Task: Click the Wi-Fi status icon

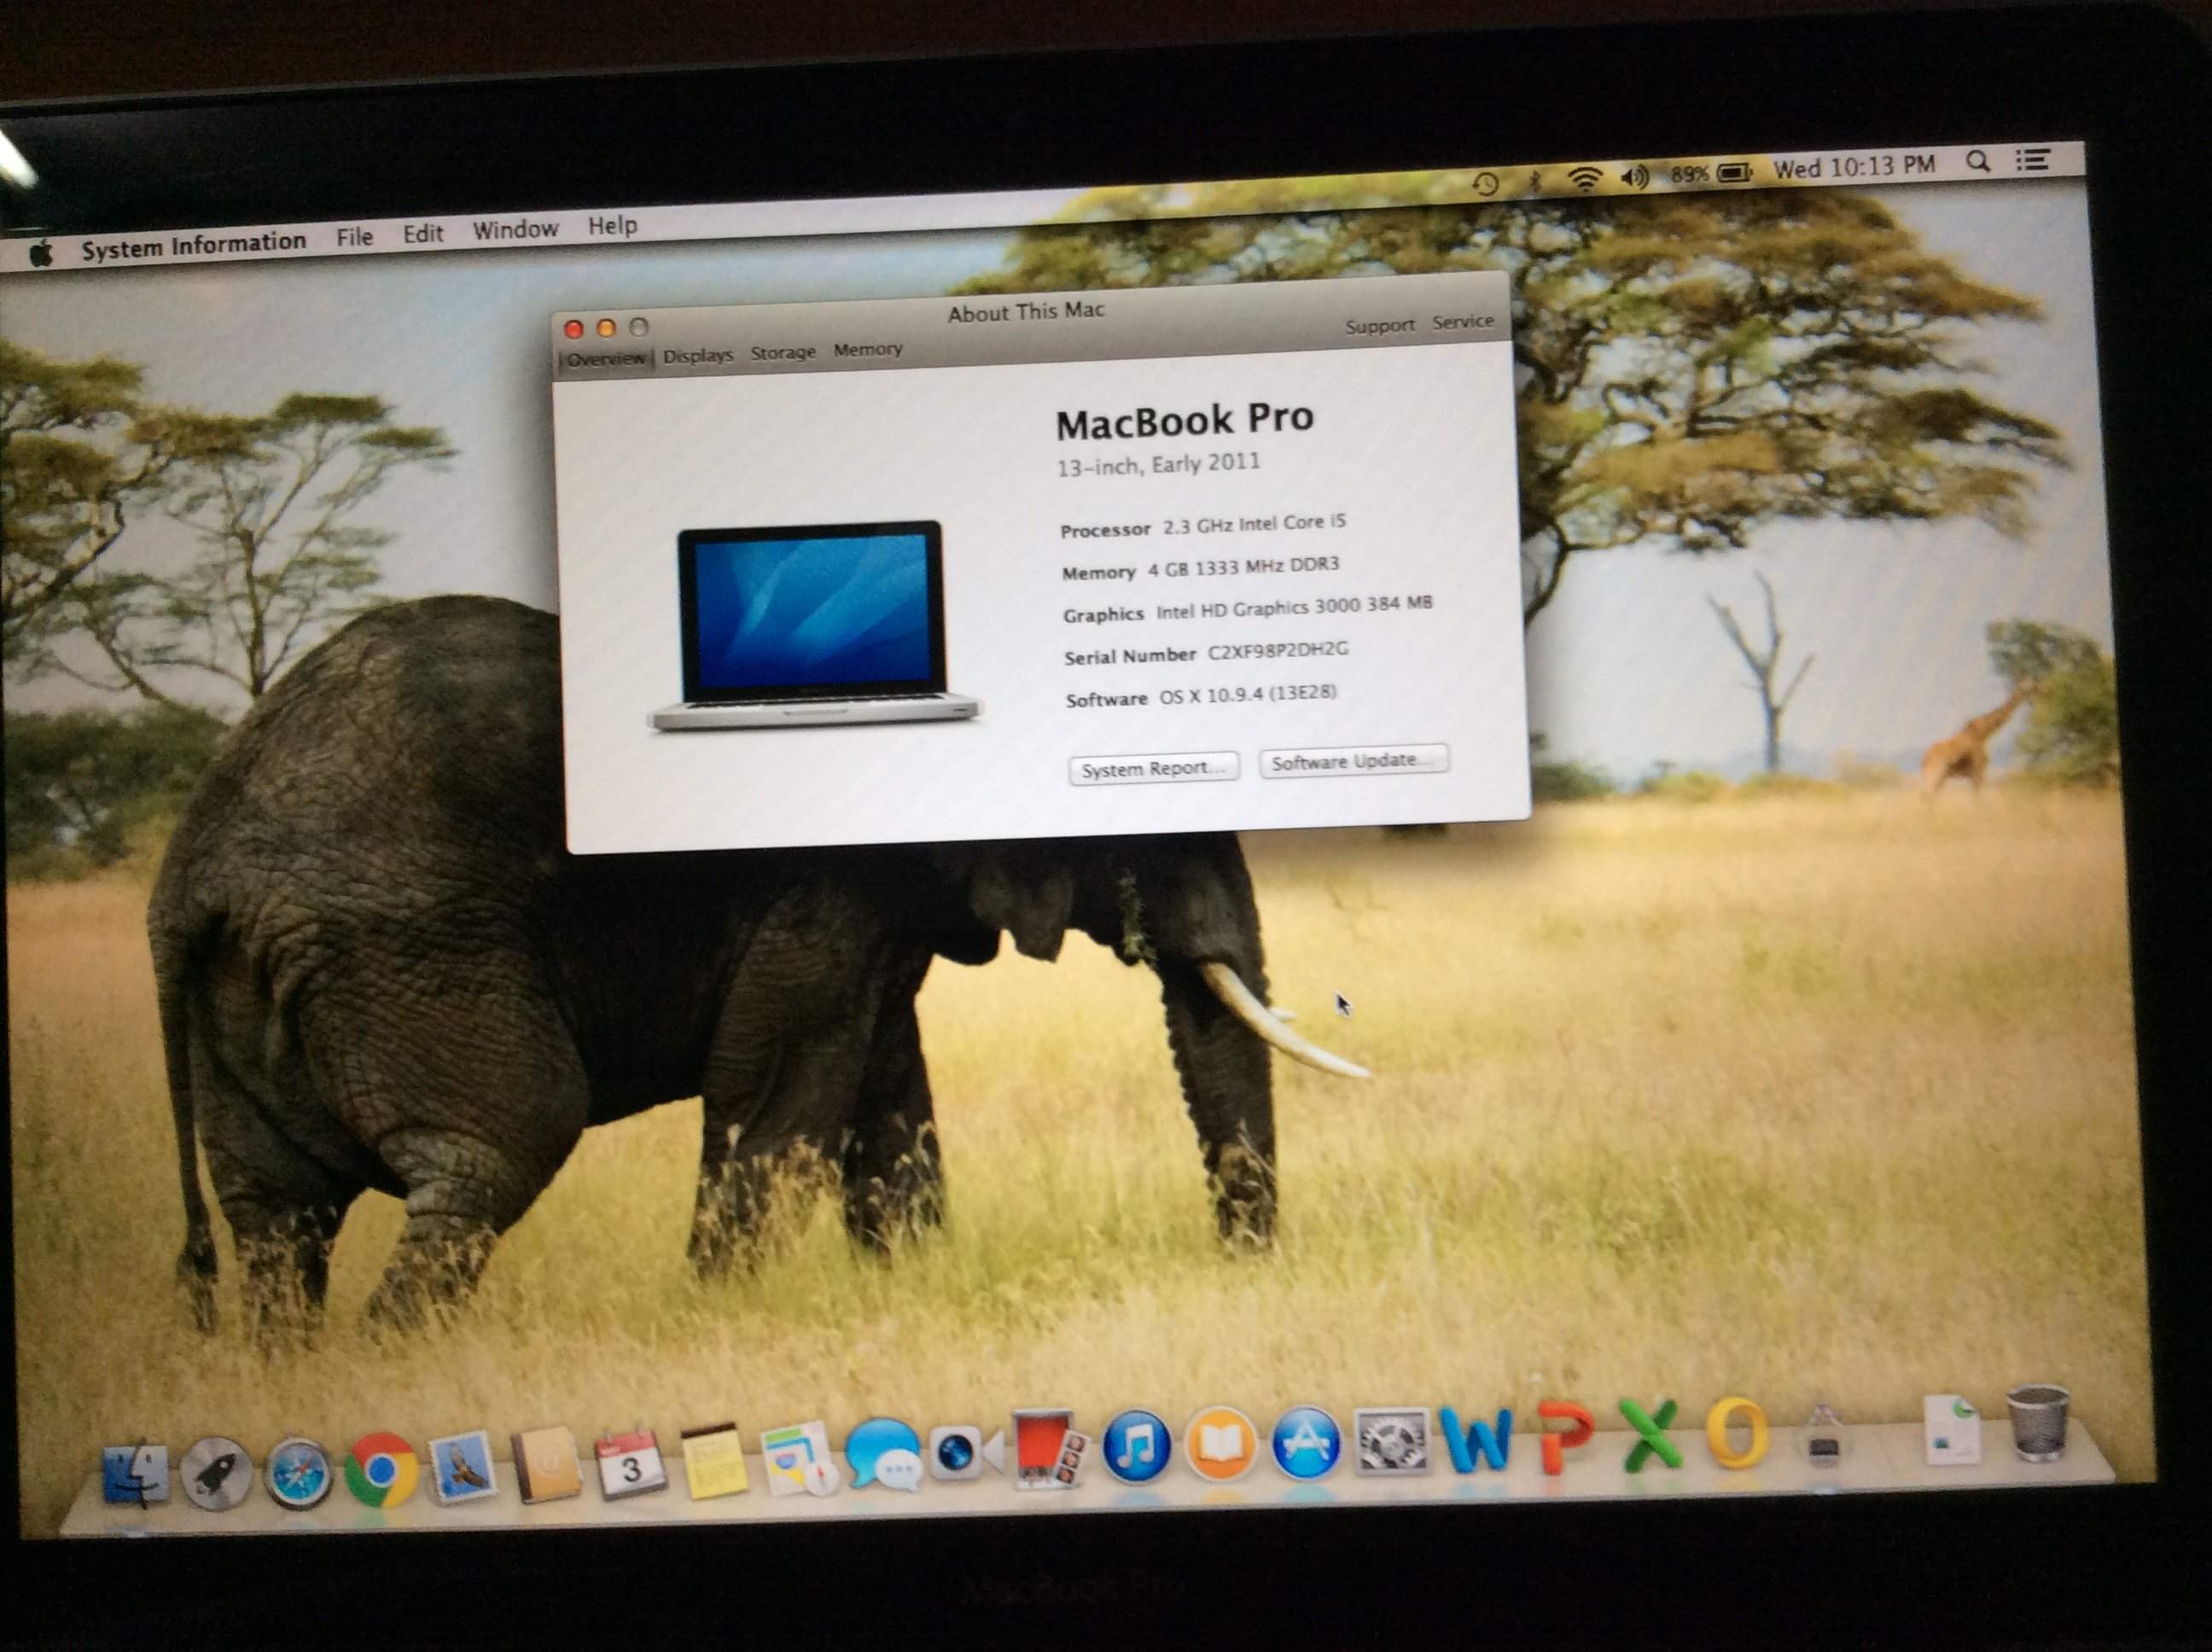Action: point(1585,179)
